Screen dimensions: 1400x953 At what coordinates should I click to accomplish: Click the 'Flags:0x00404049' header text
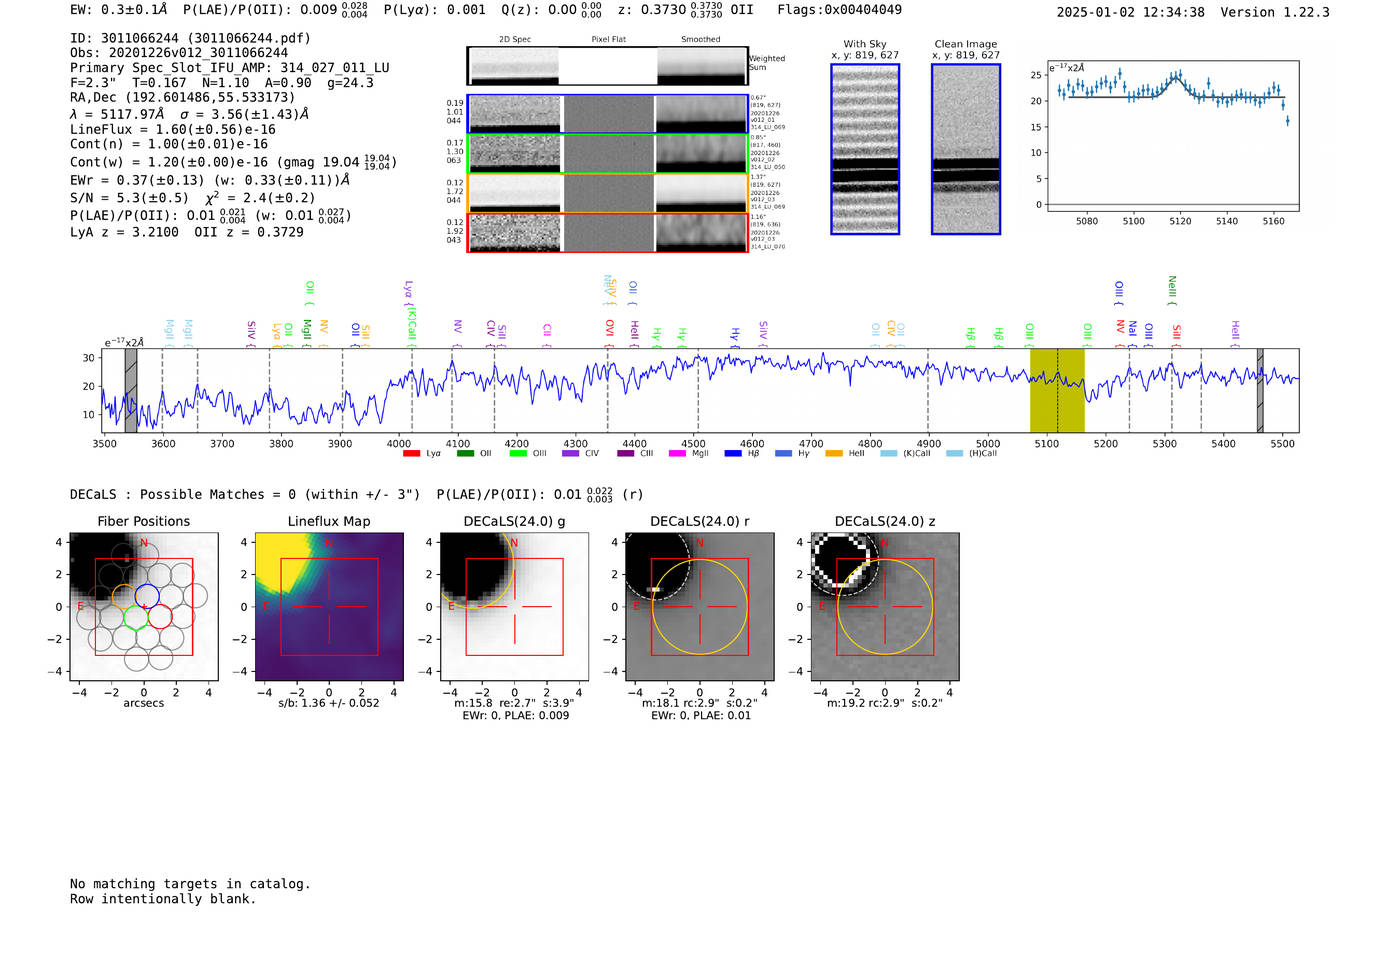click(839, 10)
